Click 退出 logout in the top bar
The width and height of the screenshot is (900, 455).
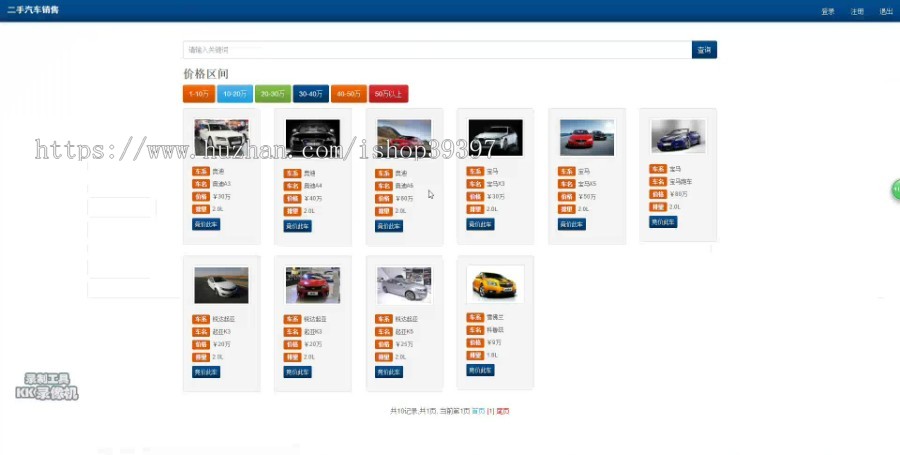click(x=886, y=11)
